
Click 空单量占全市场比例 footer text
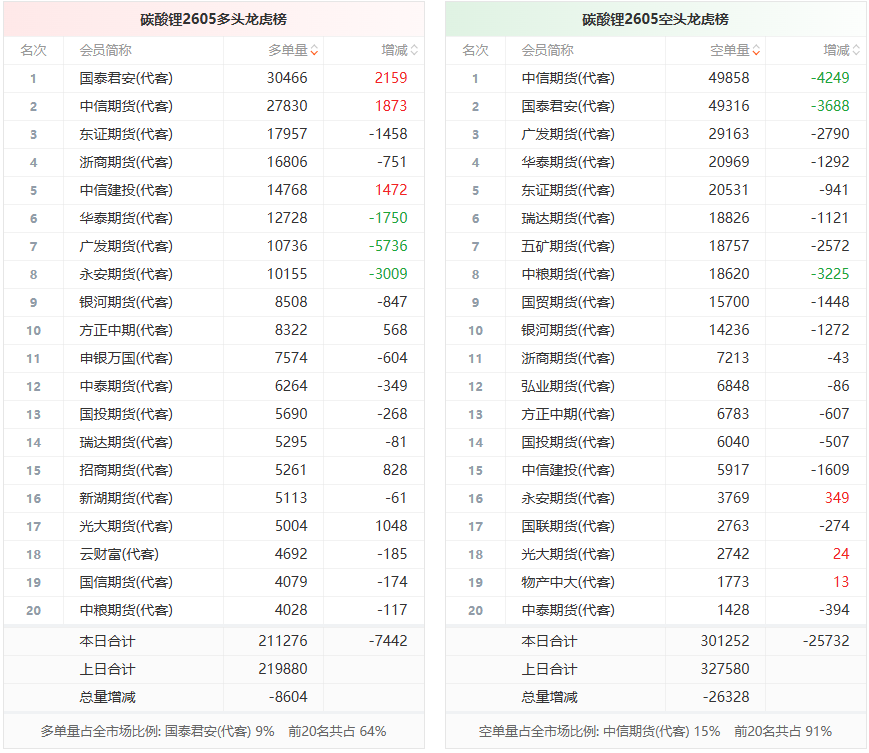(655, 732)
